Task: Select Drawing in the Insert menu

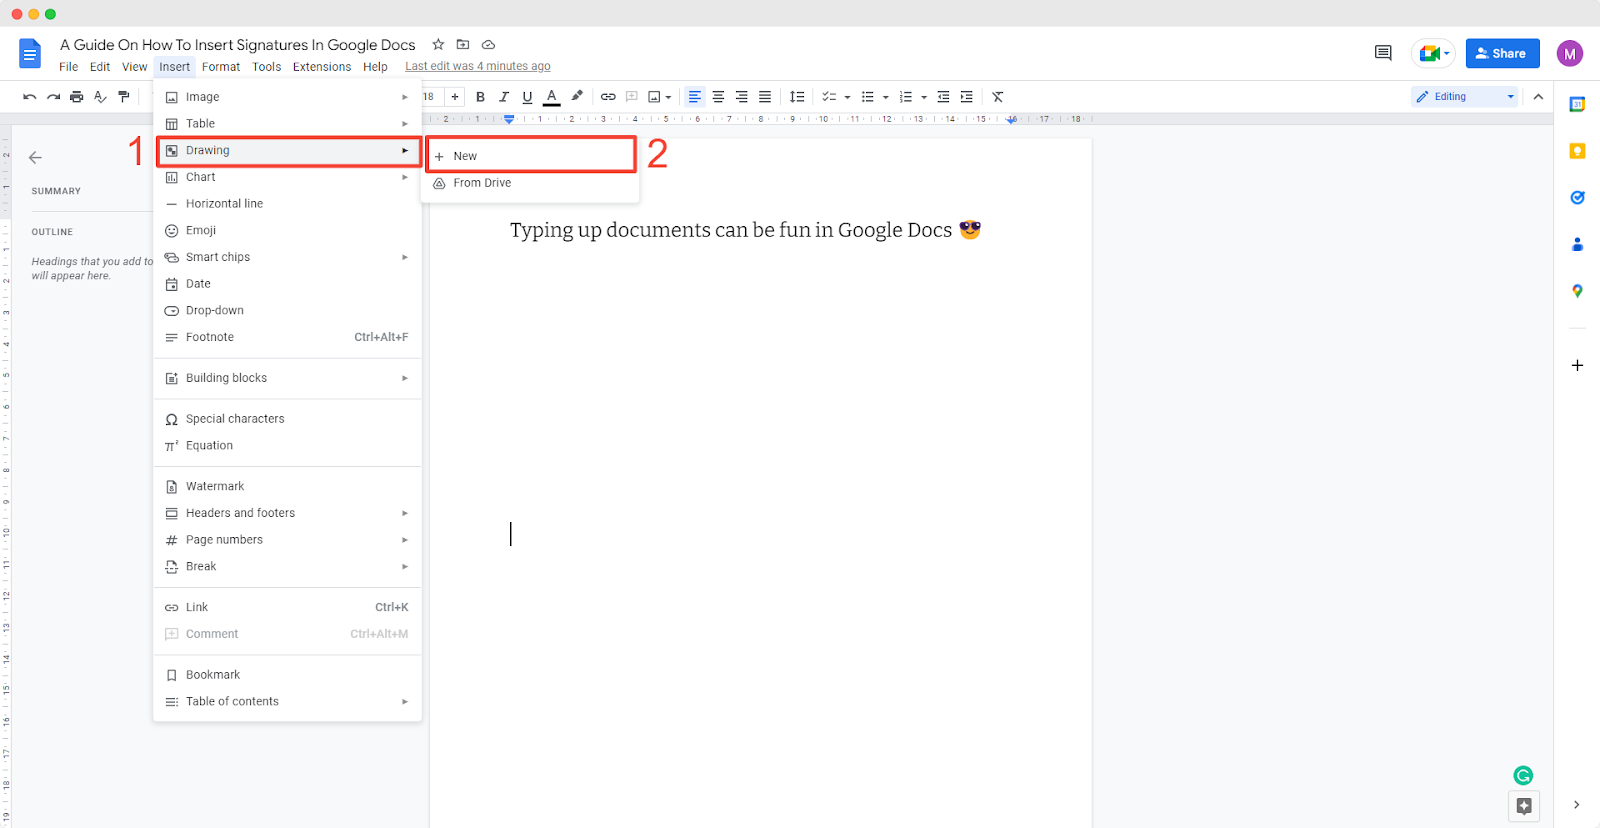Action: [288, 151]
